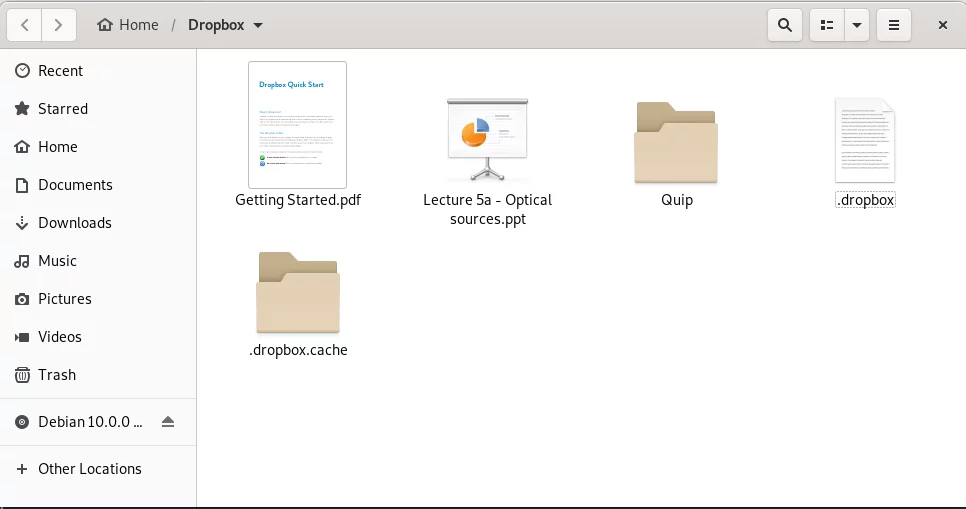Go to Home in the sidebar
The height and width of the screenshot is (509, 966).
pyautogui.click(x=98, y=147)
